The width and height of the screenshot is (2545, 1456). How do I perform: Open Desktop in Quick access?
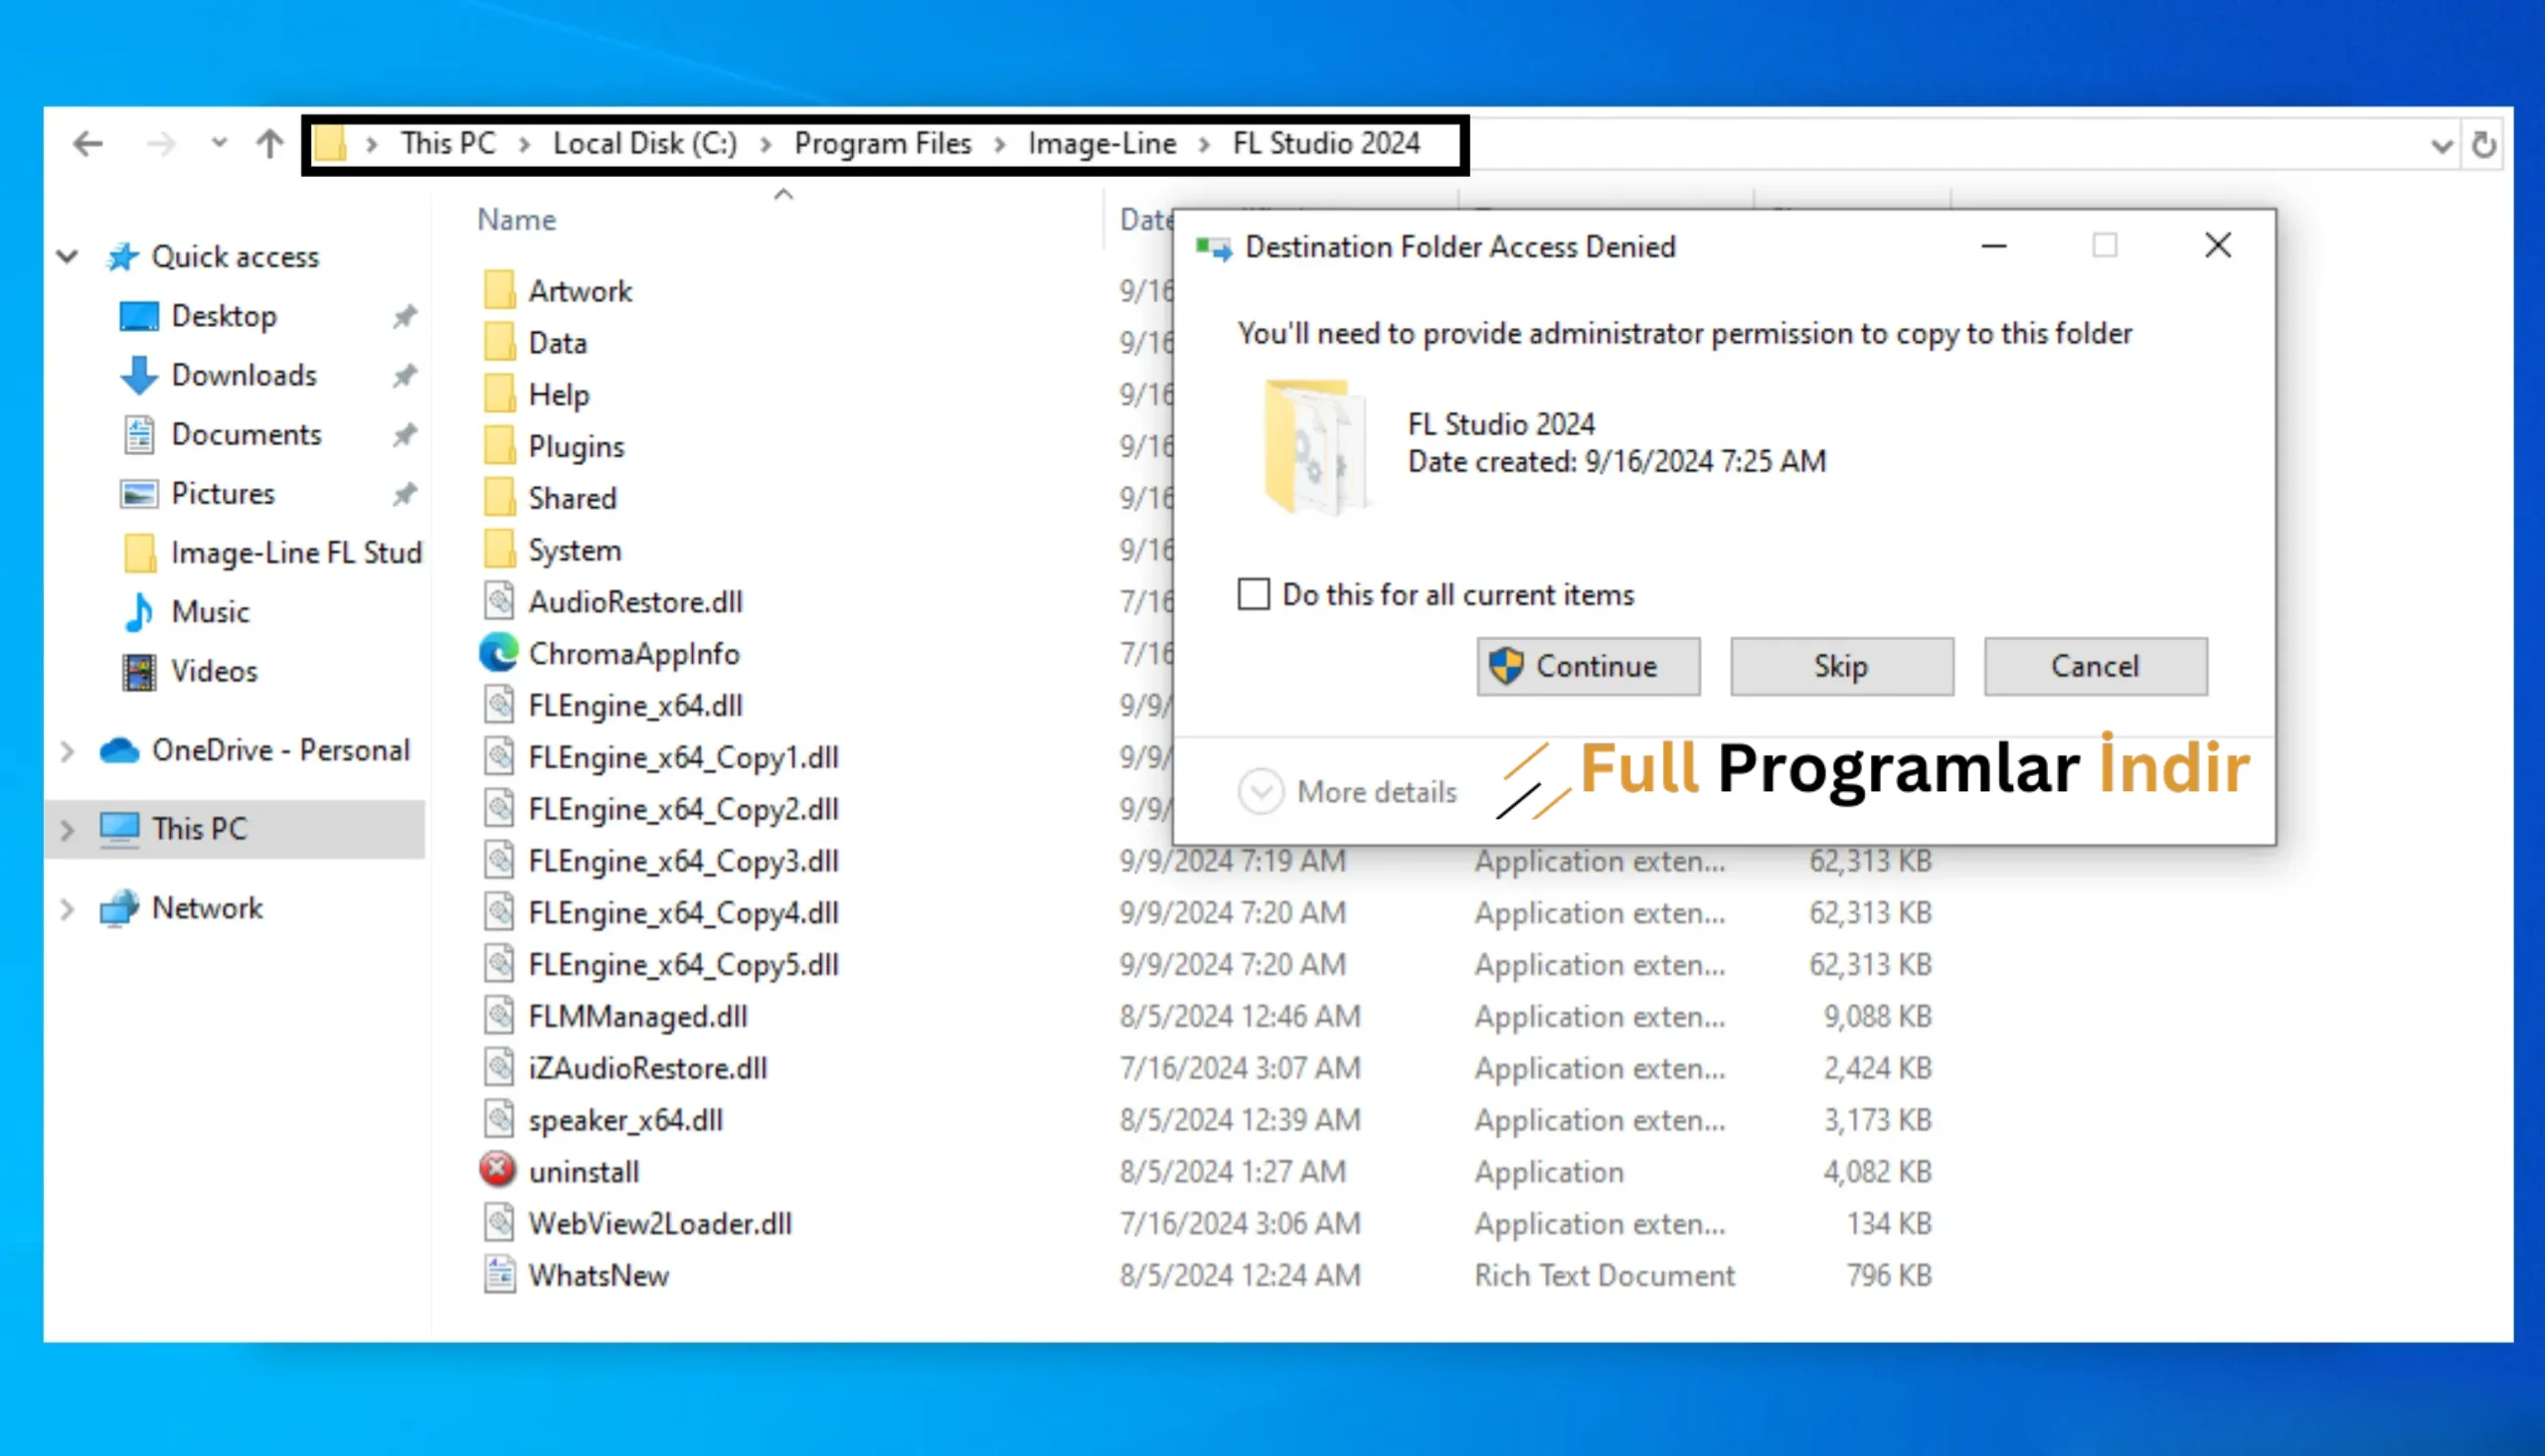[224, 316]
